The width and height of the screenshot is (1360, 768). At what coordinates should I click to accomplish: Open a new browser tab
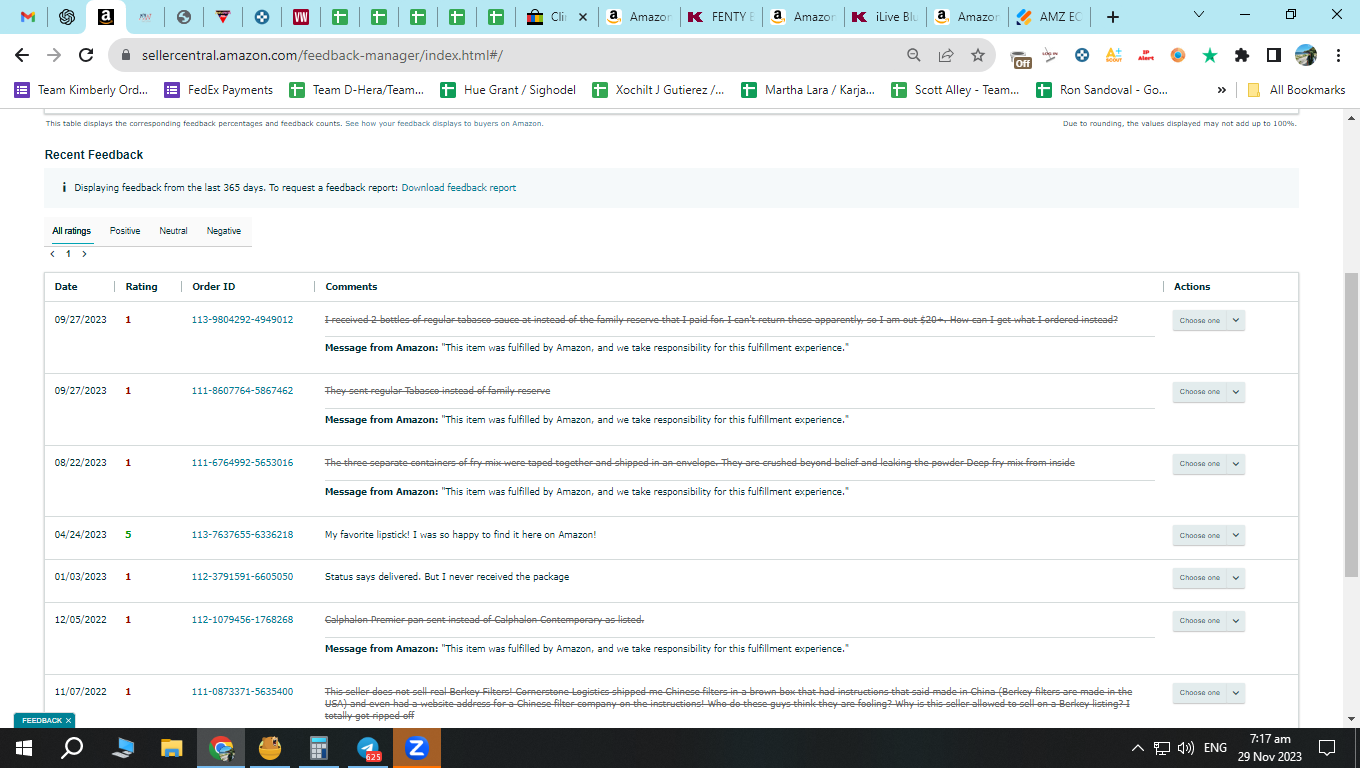pyautogui.click(x=1113, y=17)
